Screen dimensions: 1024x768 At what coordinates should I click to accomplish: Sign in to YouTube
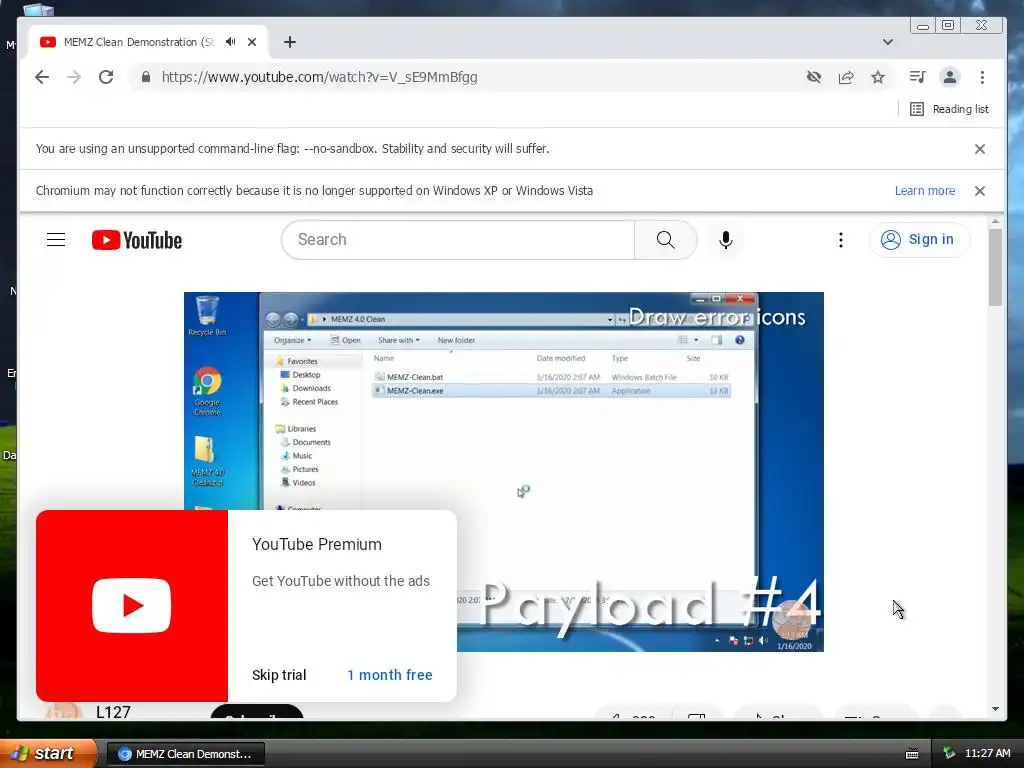pos(919,240)
